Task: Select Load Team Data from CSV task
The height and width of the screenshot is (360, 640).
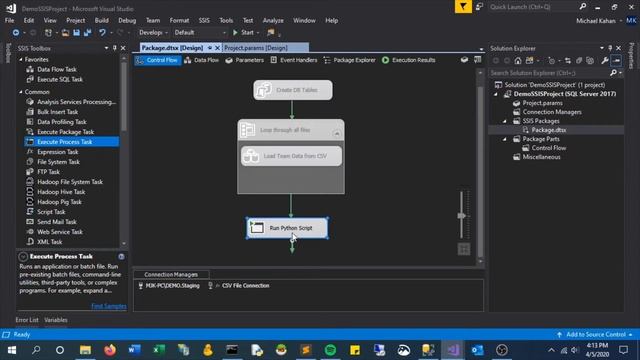Action: pyautogui.click(x=291, y=156)
